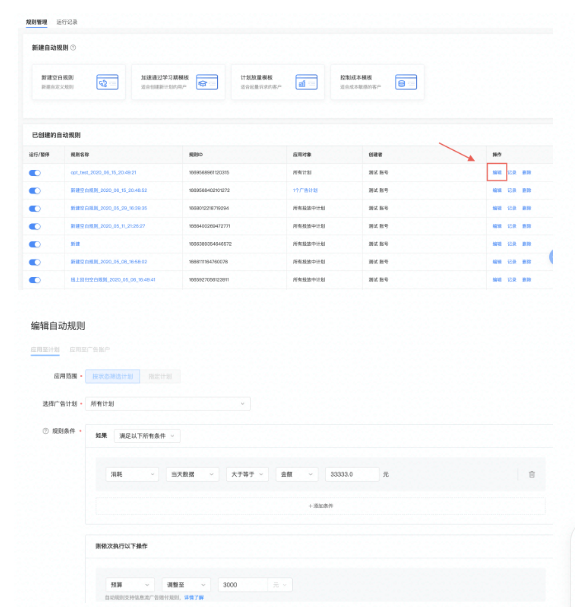Delete the 消耗 condition with trash icon
The height and width of the screenshot is (613, 584).
click(x=532, y=474)
